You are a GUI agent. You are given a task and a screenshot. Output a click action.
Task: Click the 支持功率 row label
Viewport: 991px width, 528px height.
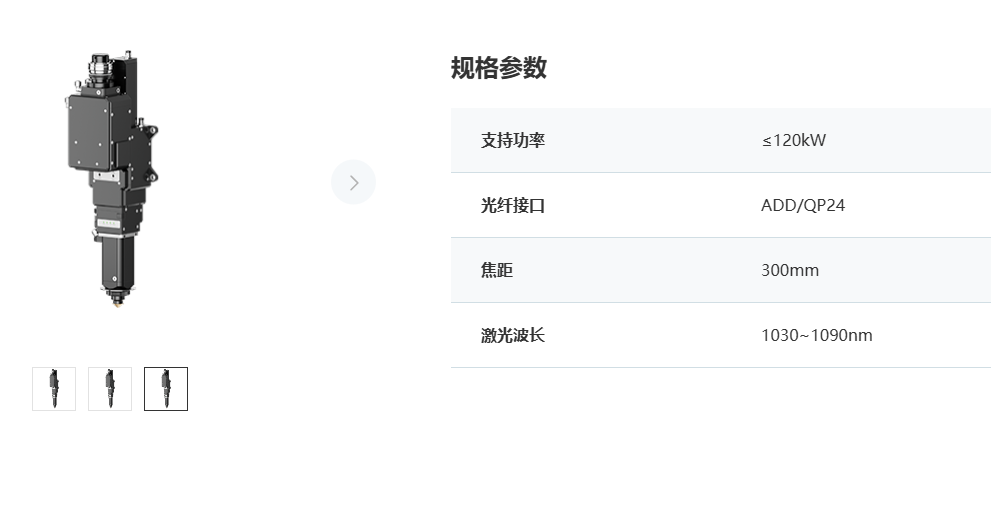[513, 140]
